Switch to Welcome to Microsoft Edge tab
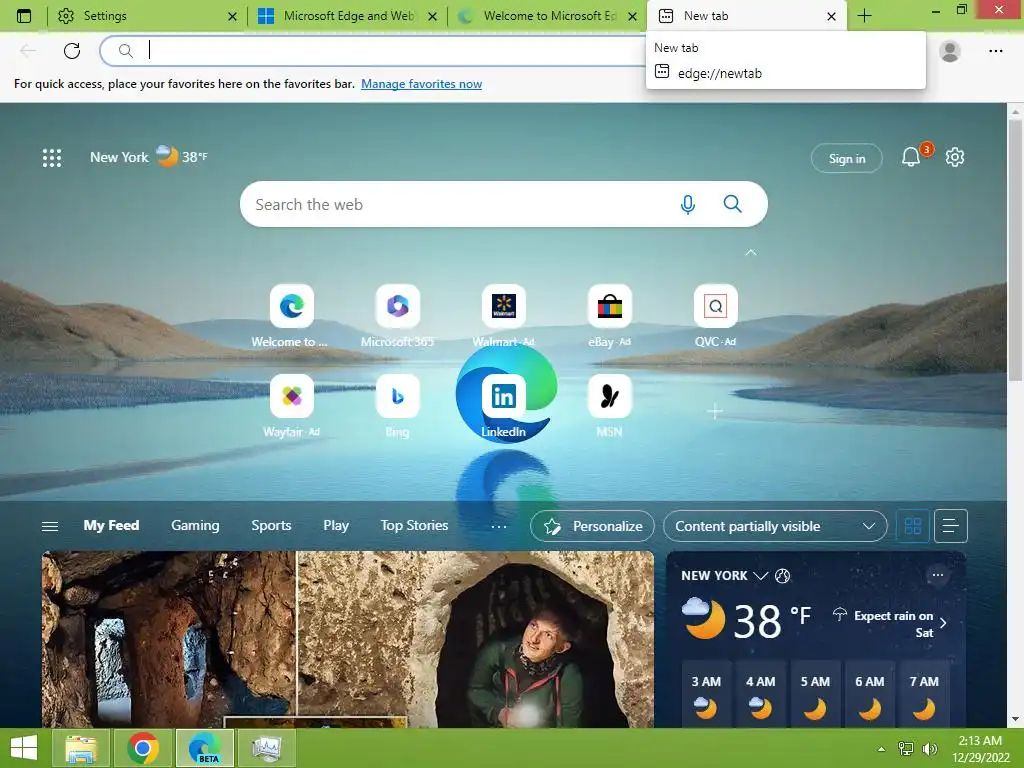The height and width of the screenshot is (768, 1024). [x=547, y=16]
